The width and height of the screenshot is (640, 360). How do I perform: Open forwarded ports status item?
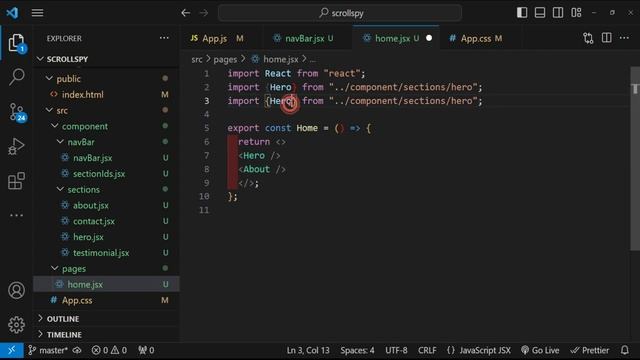(146, 350)
